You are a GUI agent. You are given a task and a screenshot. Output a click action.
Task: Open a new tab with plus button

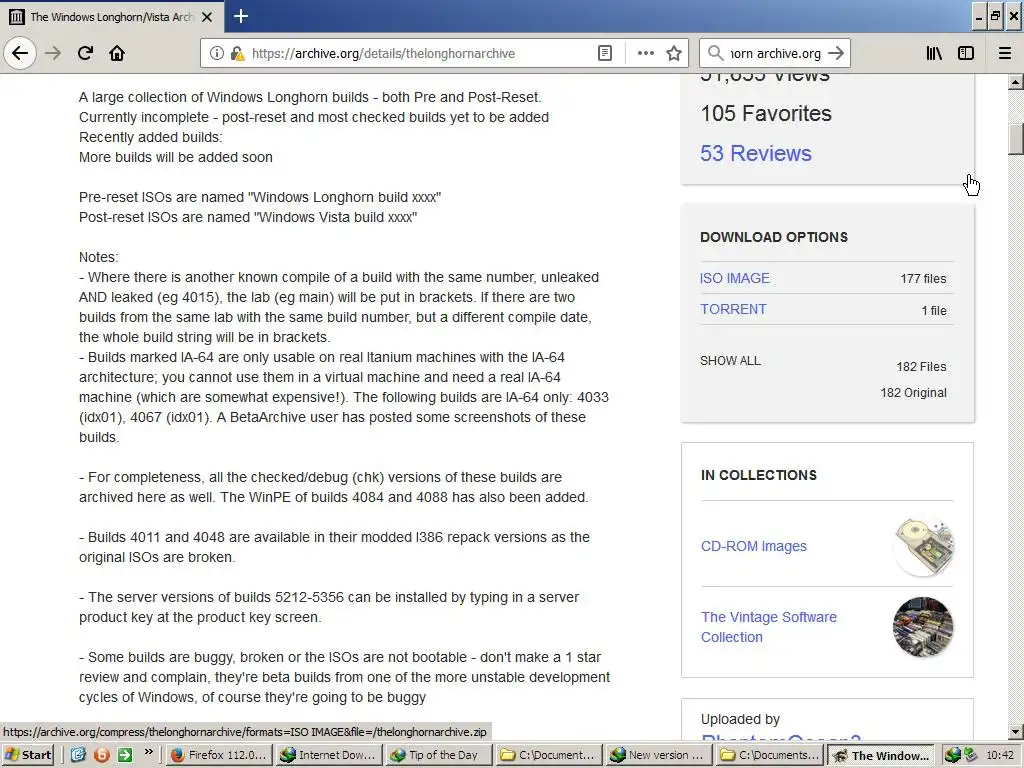241,16
